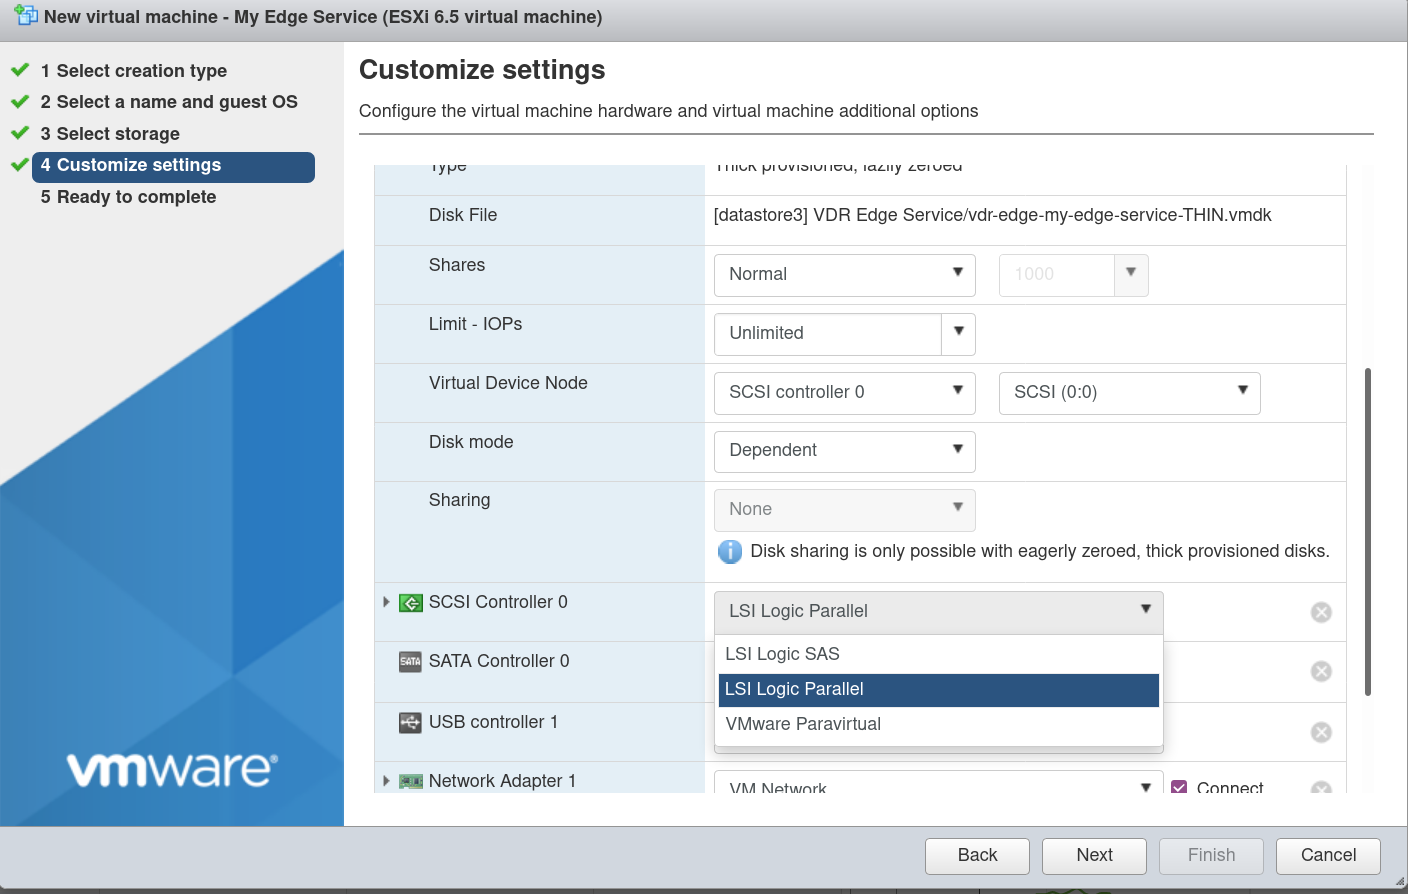
Task: Open the SCSI controller 0 node dropdown
Action: pyautogui.click(x=845, y=393)
